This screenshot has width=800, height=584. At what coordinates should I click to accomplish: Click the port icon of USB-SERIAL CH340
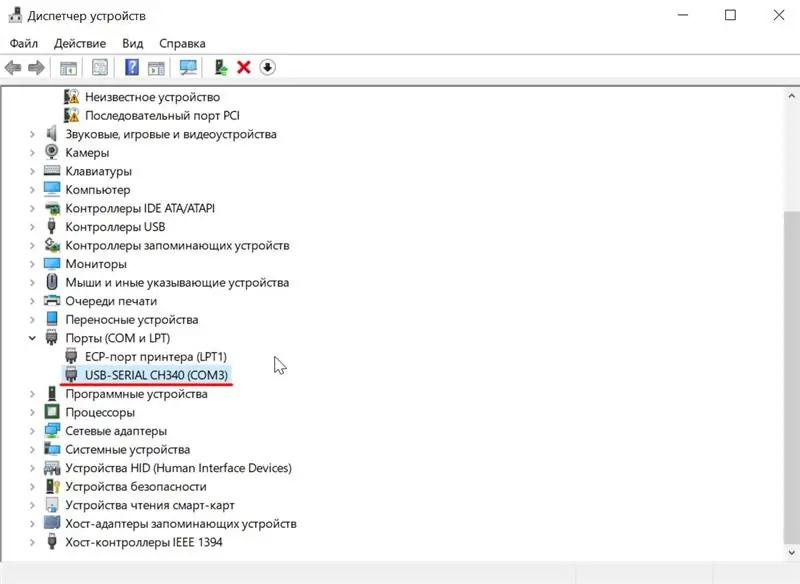tap(71, 375)
